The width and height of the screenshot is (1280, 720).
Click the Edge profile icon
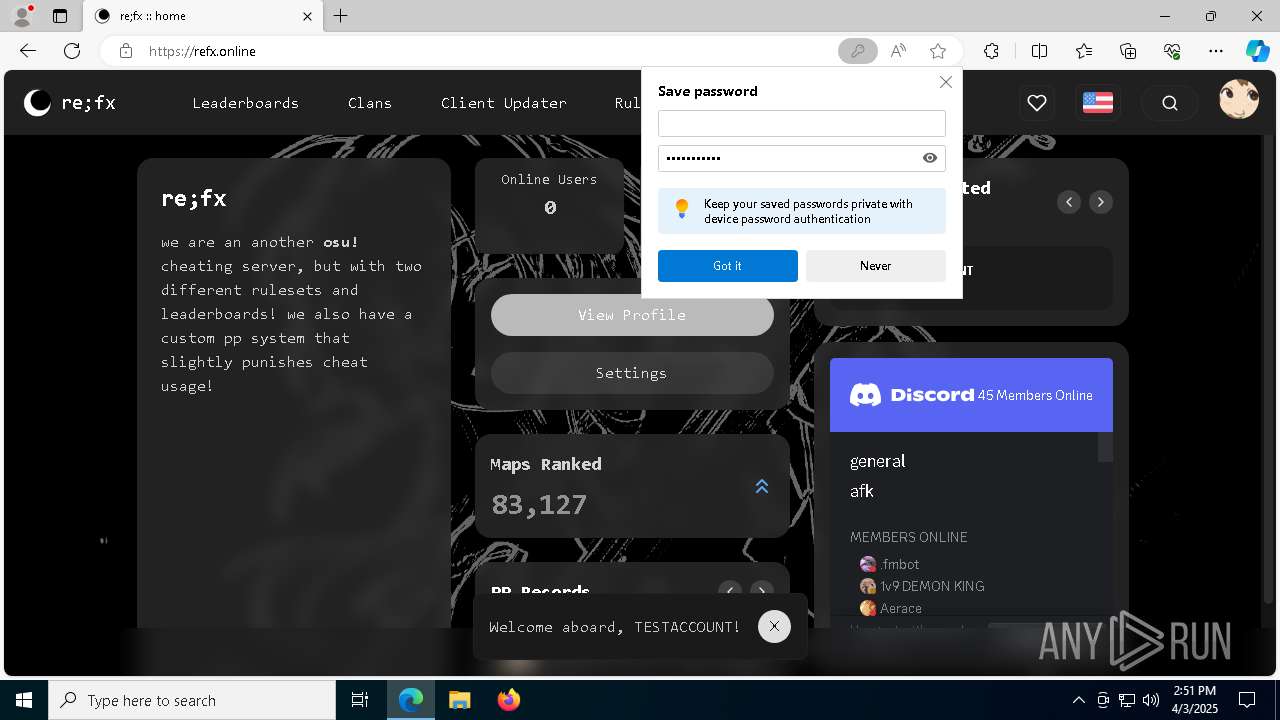click(21, 16)
